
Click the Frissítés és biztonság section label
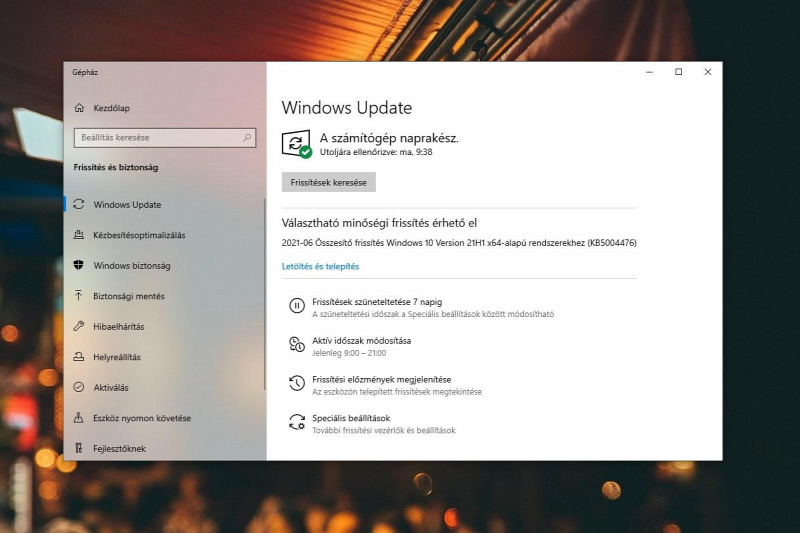[116, 167]
